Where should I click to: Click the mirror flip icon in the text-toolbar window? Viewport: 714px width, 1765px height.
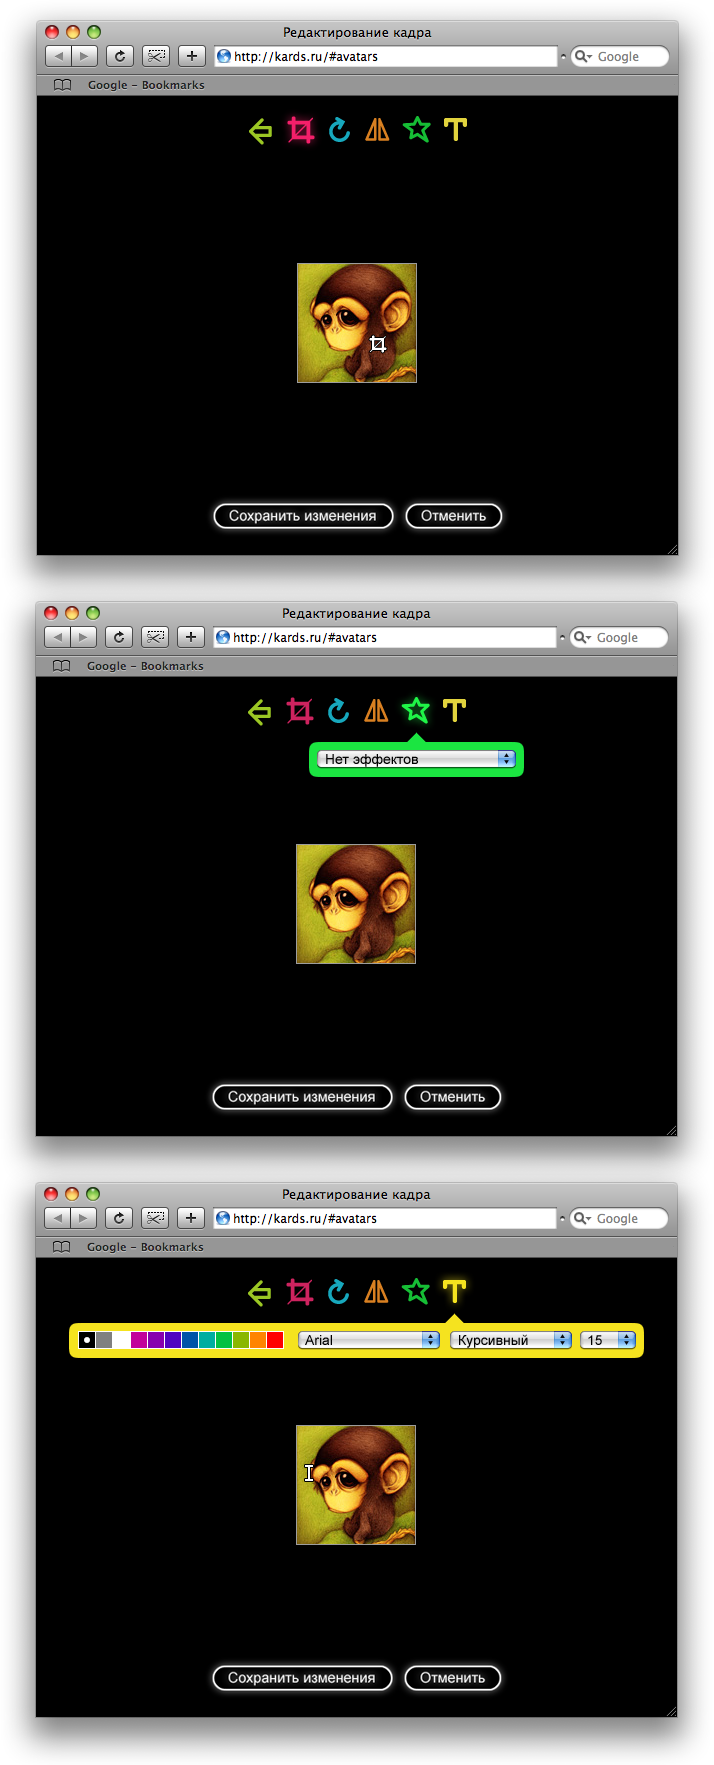pos(376,1291)
